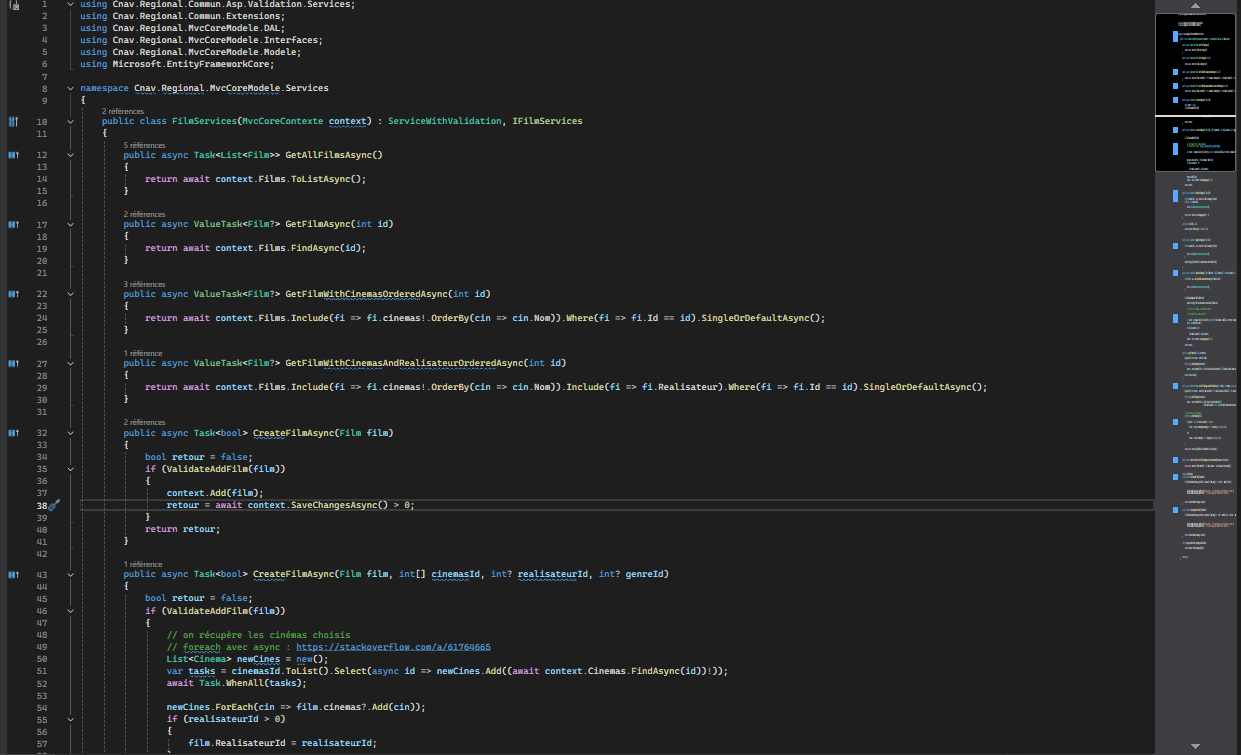Click the inheritance icon on line 32
The height and width of the screenshot is (755, 1241).
click(x=13, y=433)
